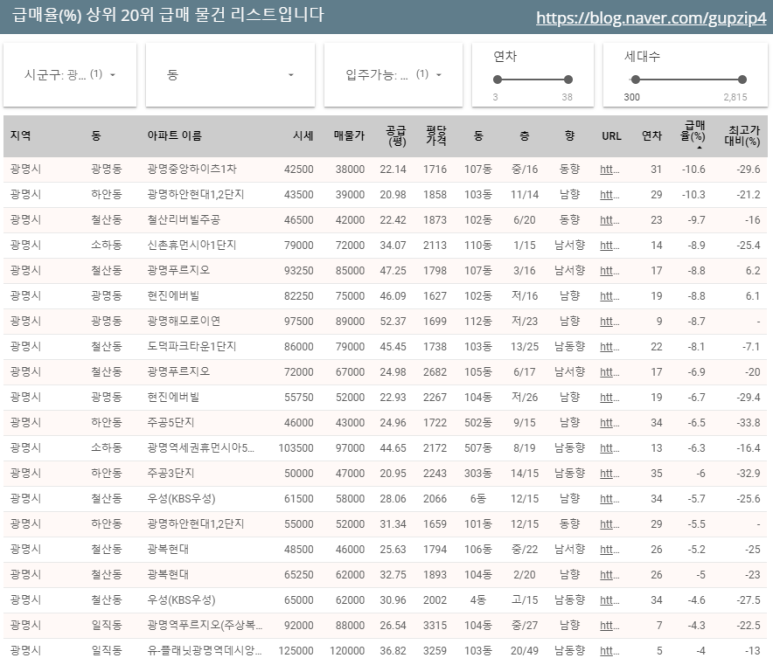Click the 평당 가격 value 2682
This screenshot has width=773, height=665.
coord(435,372)
